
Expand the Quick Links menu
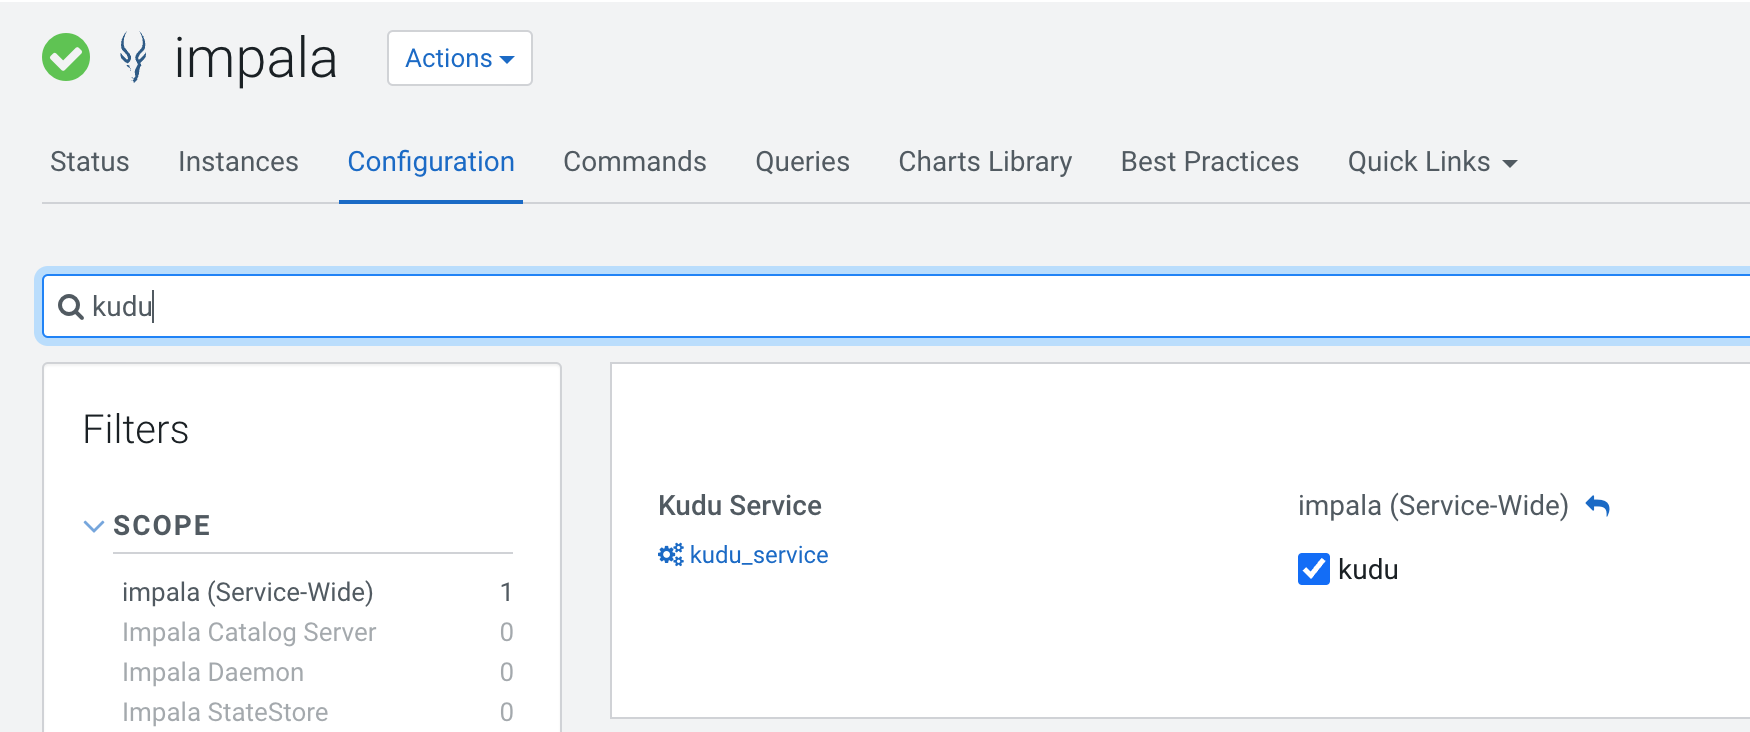click(1431, 162)
